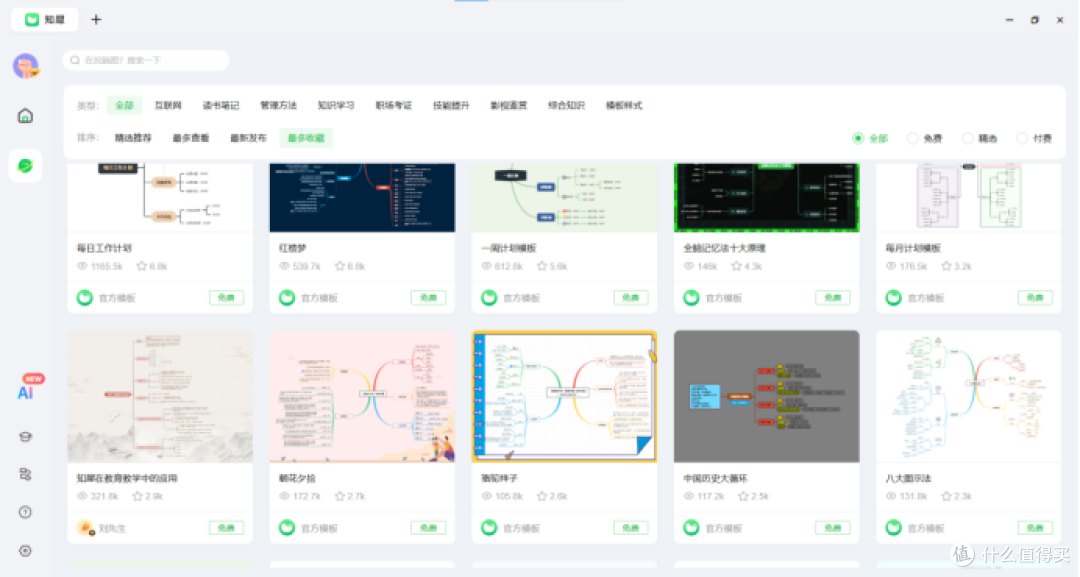The image size is (1080, 577).
Task: Open the 骆驼祥子 notebook-style thumbnail
Action: coord(564,397)
